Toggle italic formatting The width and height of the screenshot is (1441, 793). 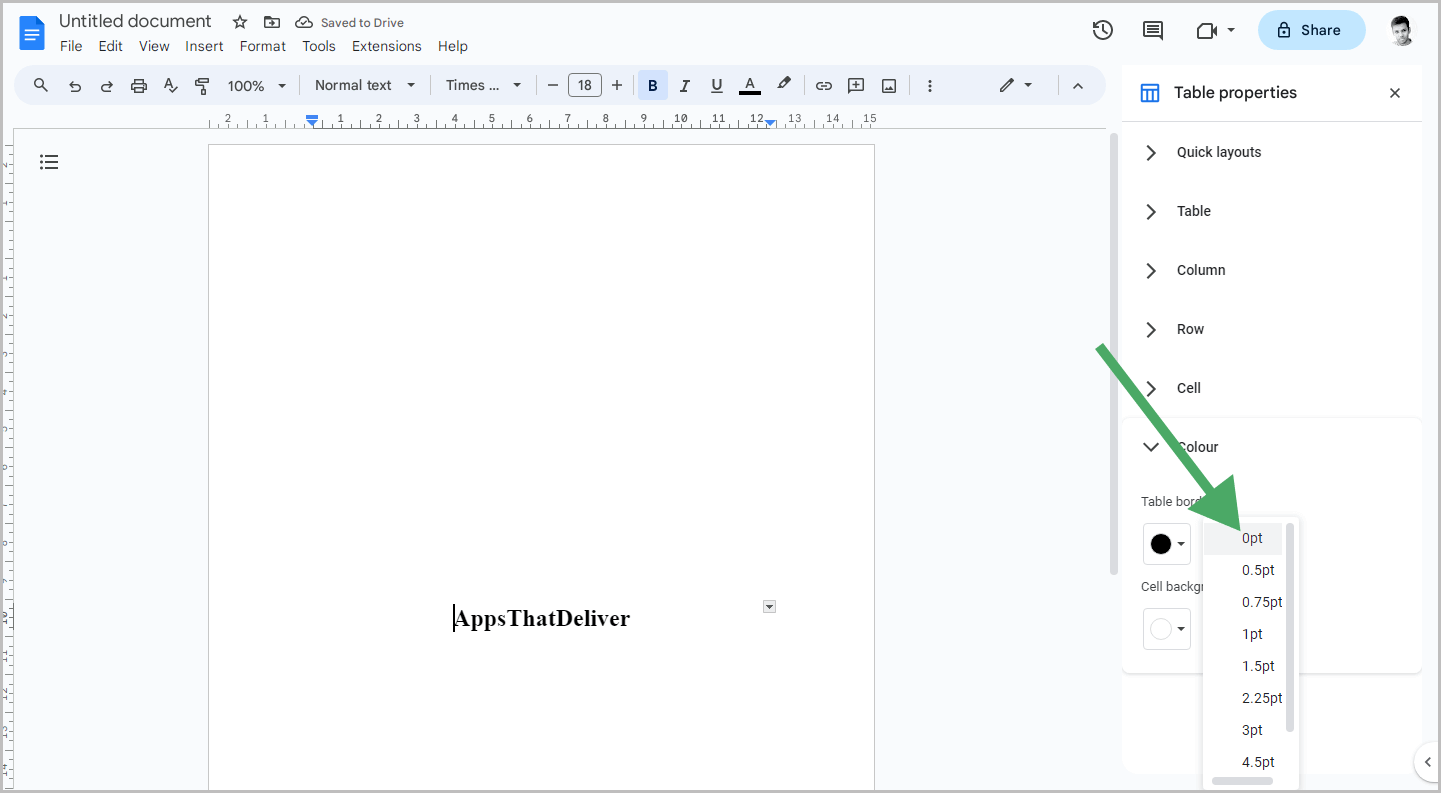(684, 85)
